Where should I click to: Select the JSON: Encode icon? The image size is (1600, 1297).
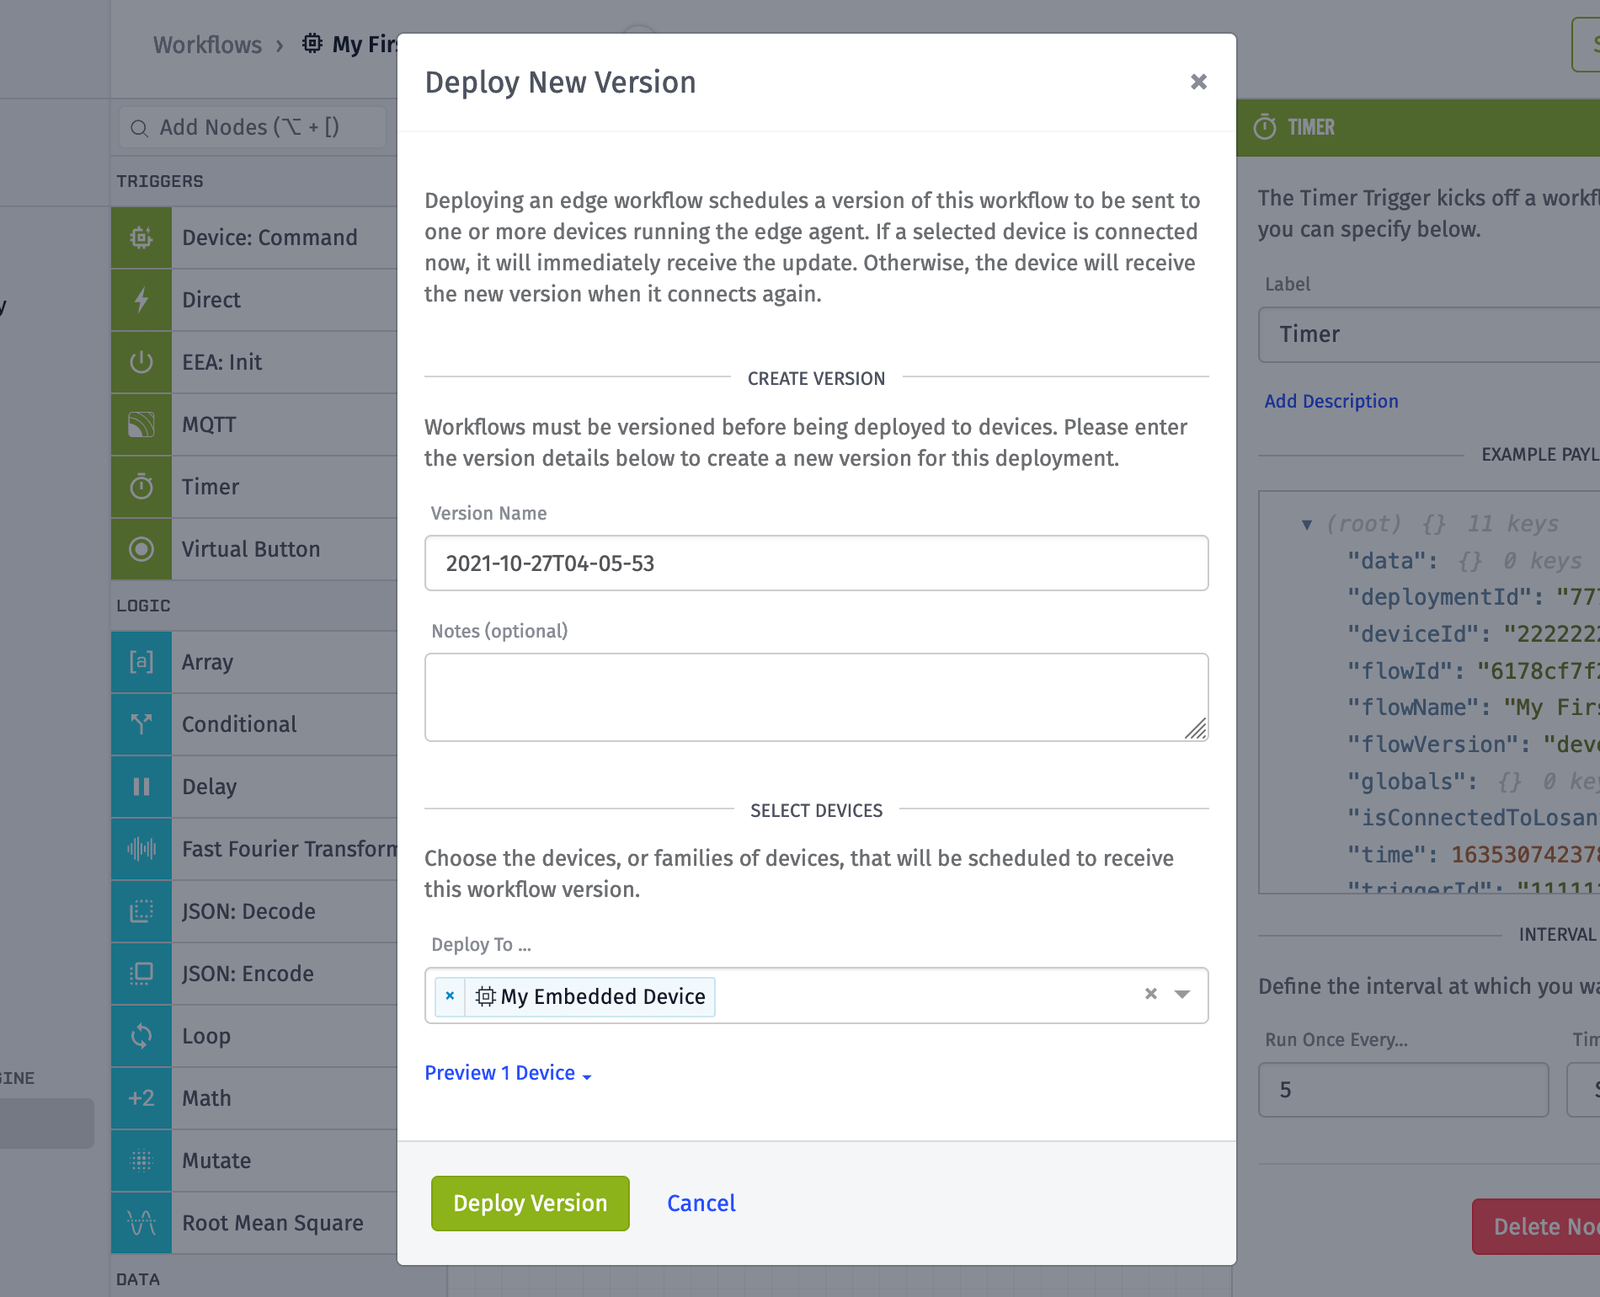141,974
